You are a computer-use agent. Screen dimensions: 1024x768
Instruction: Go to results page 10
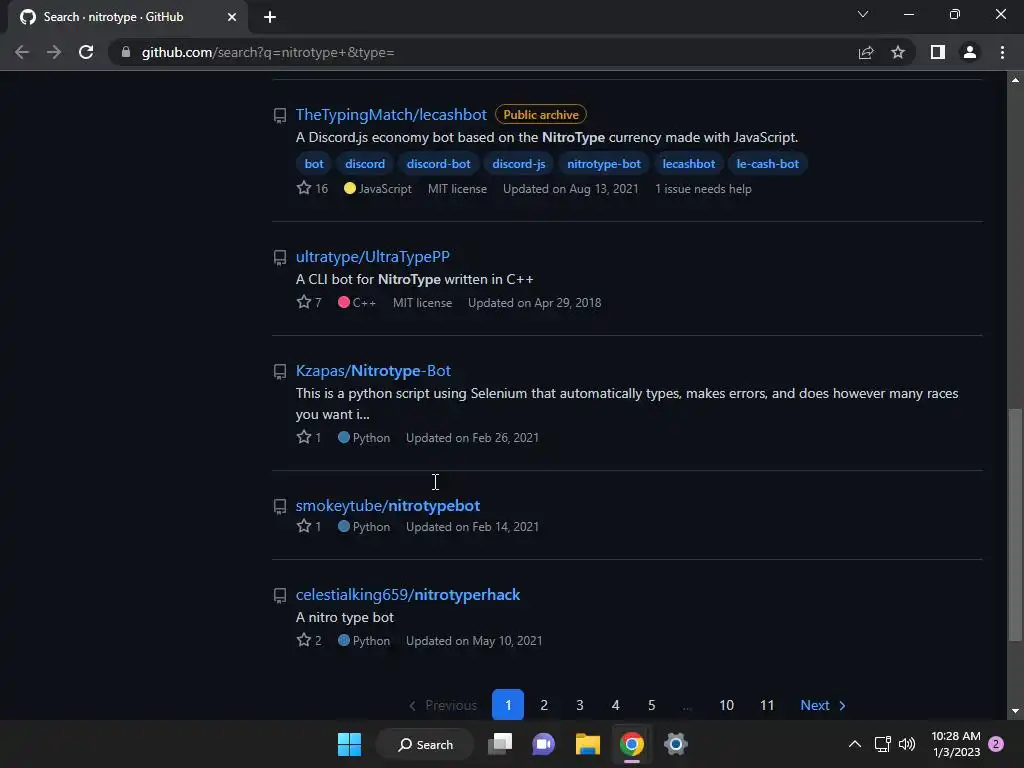(726, 705)
